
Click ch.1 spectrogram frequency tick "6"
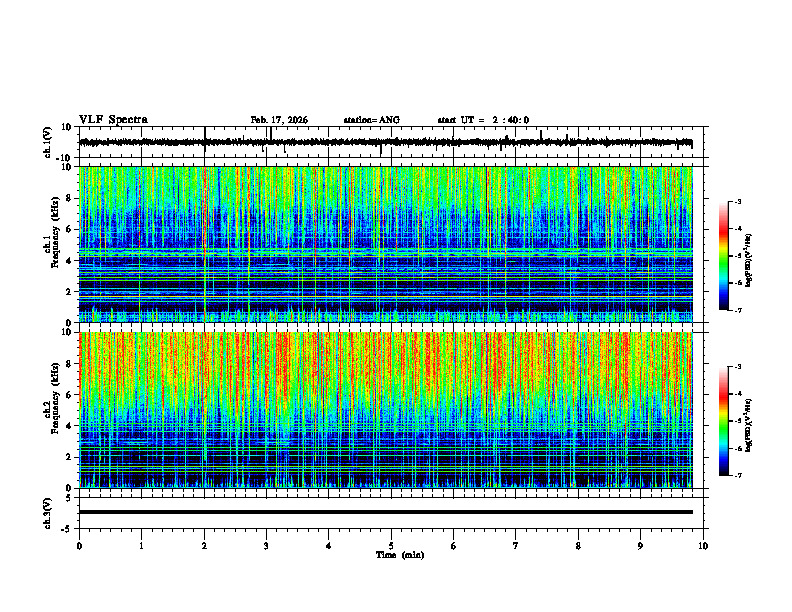[70, 229]
